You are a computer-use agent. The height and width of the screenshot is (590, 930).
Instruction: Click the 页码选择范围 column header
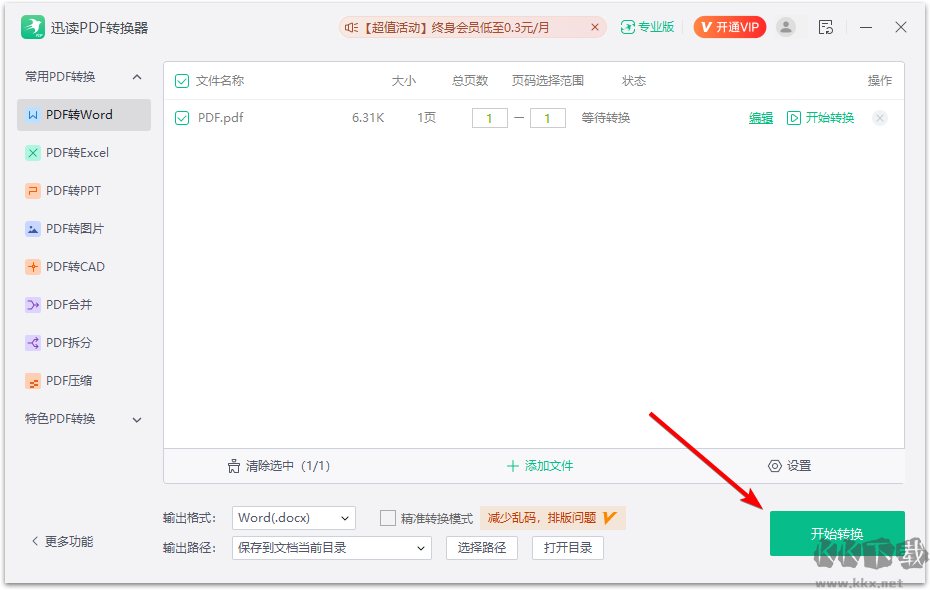pos(548,81)
